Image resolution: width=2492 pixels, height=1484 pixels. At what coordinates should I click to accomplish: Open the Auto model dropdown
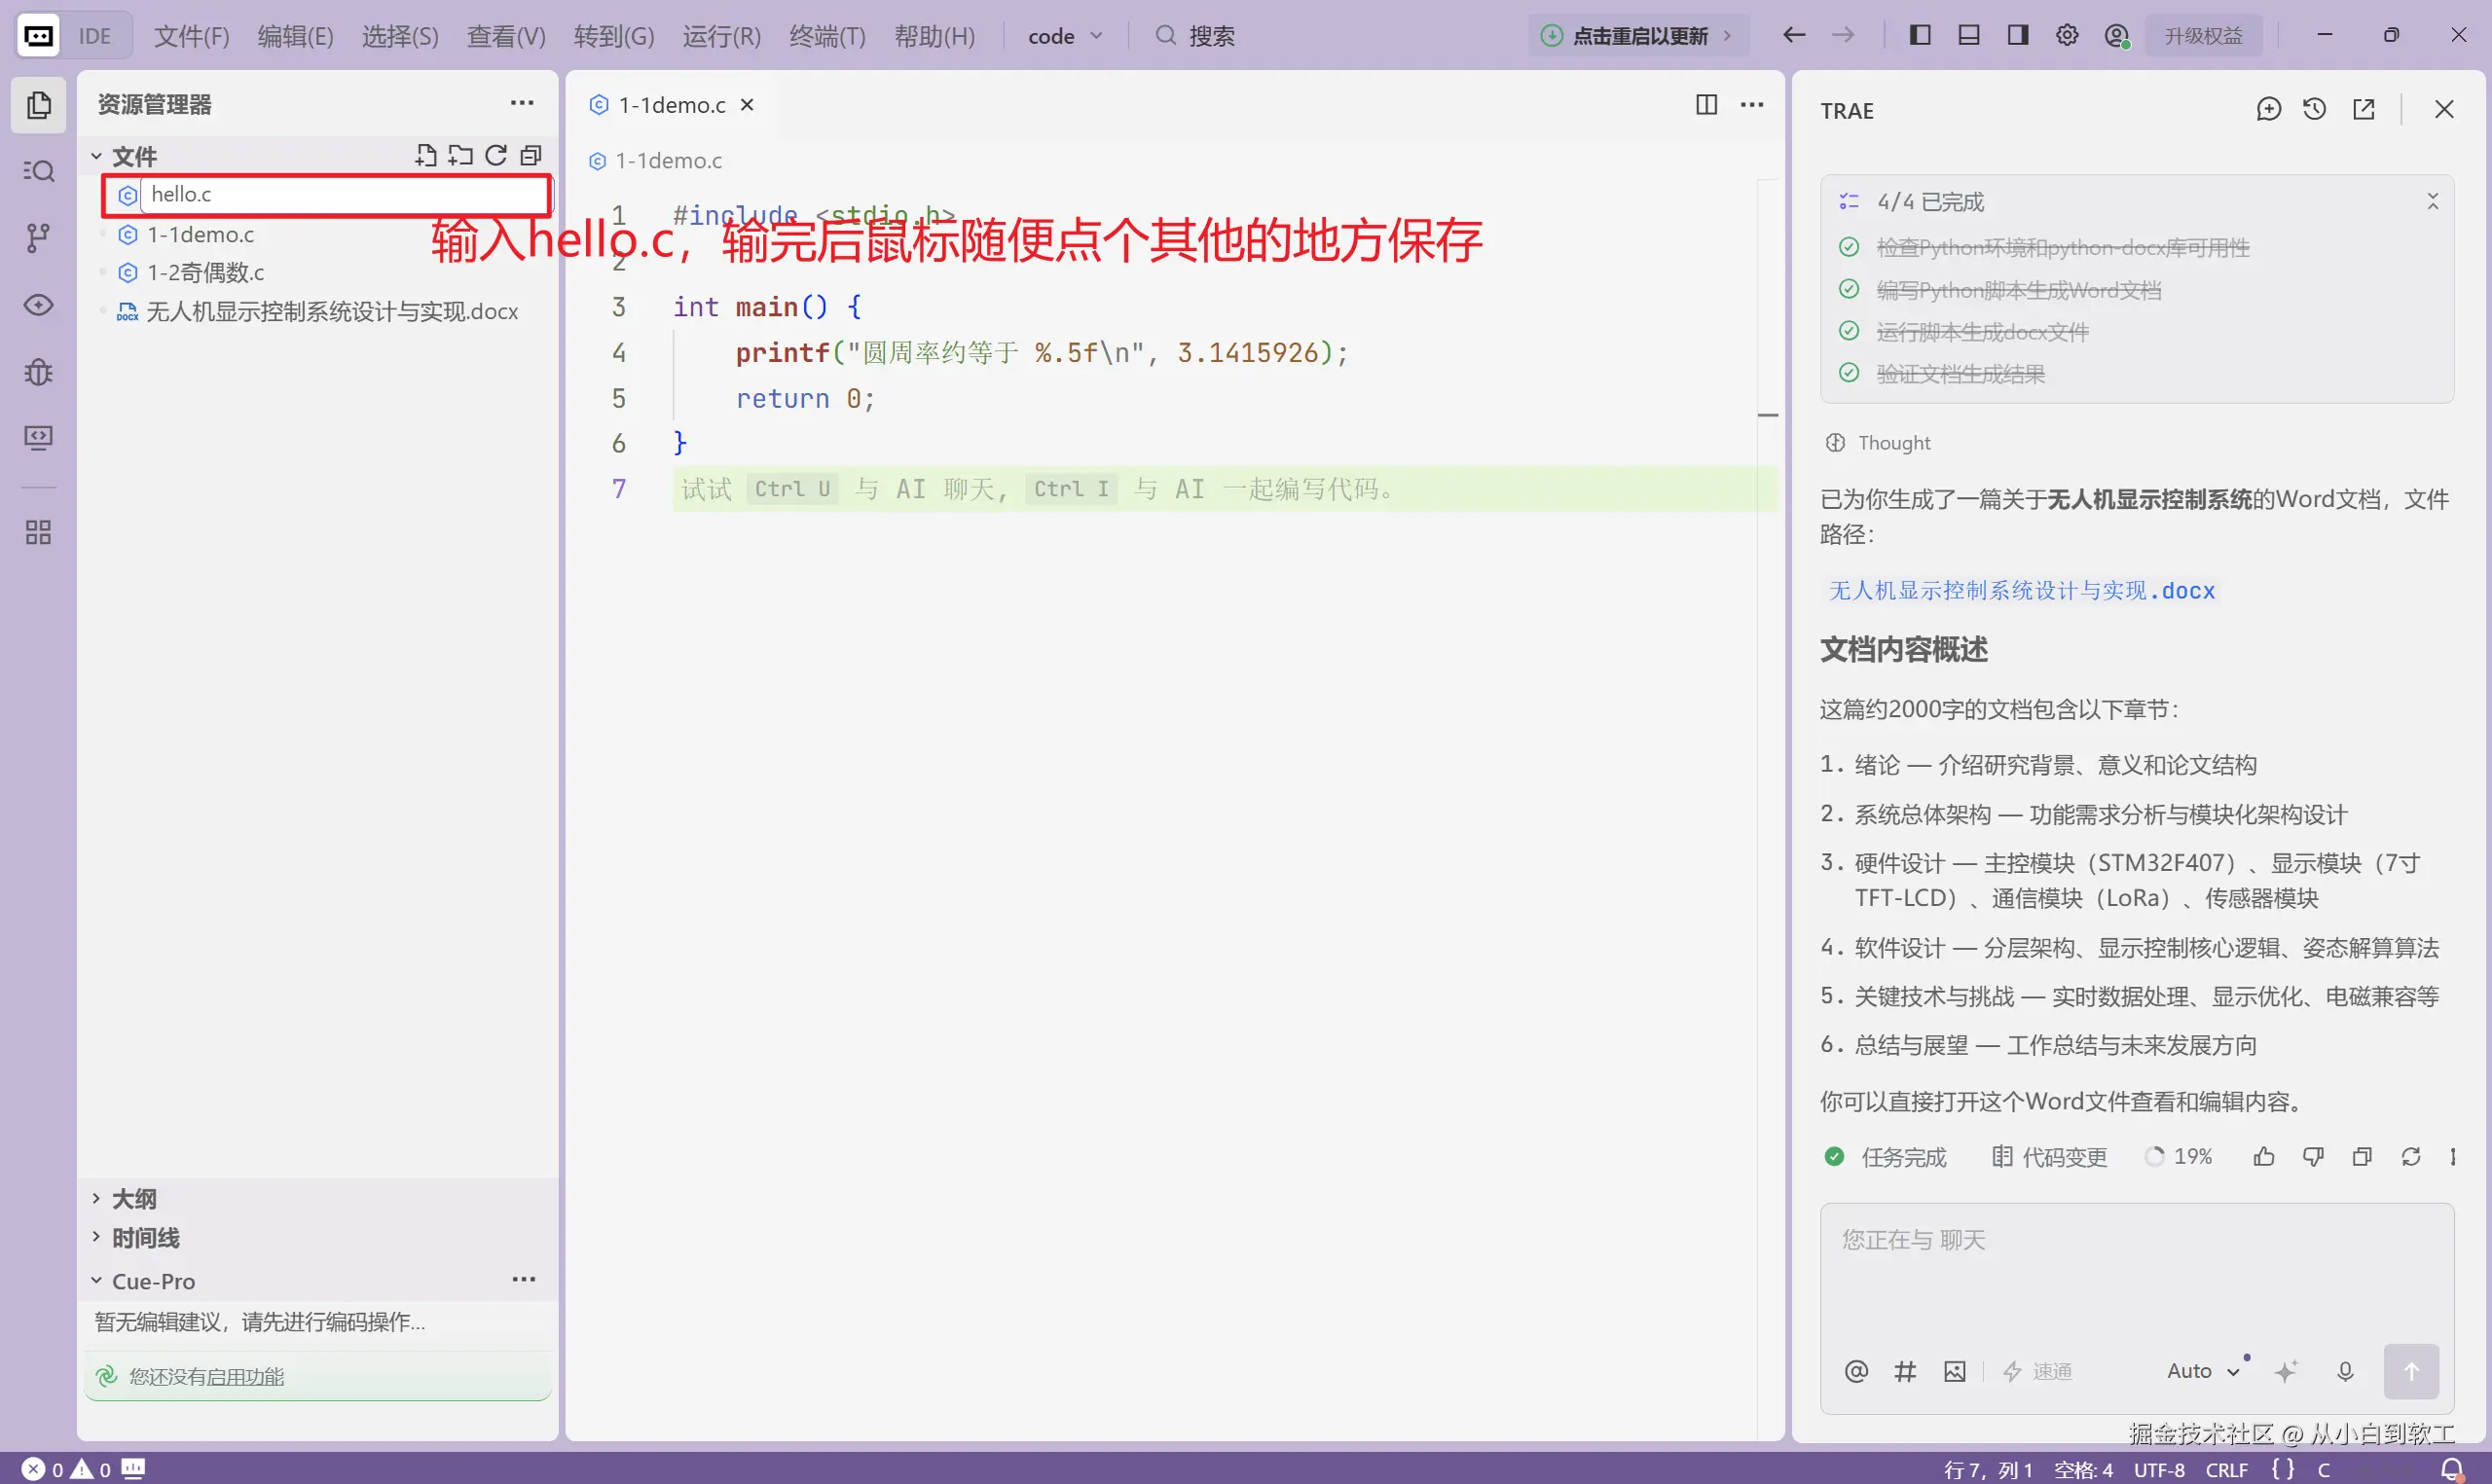tap(2203, 1371)
